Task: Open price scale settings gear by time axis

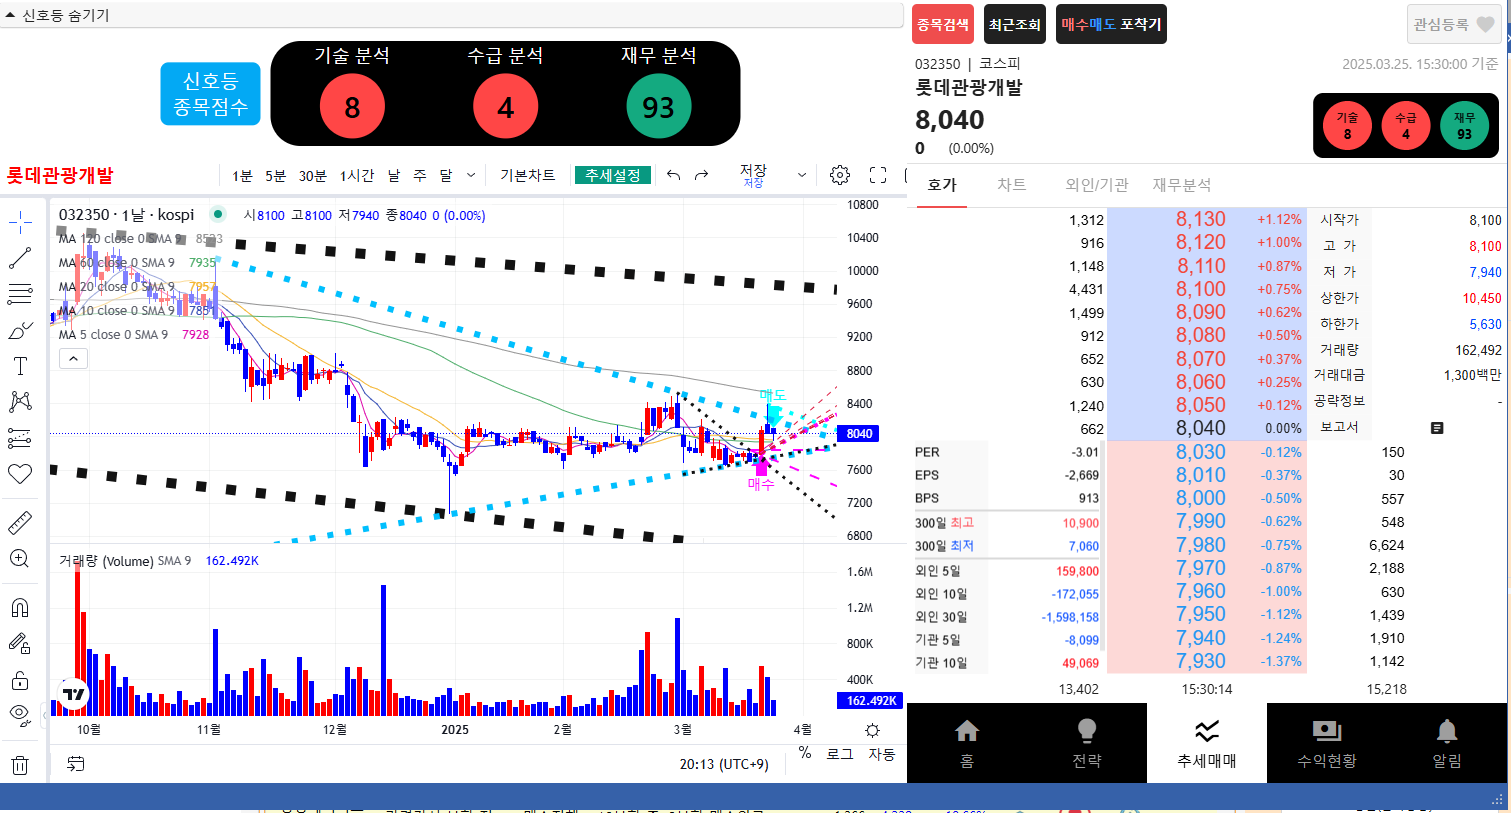Action: click(872, 730)
